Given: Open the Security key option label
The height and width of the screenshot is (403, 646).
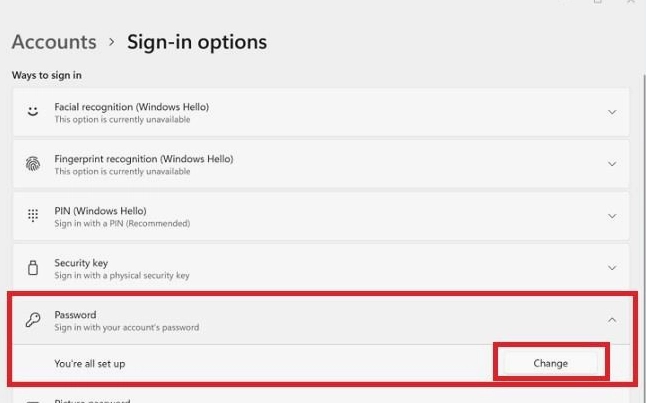Looking at the screenshot, I should coord(82,263).
